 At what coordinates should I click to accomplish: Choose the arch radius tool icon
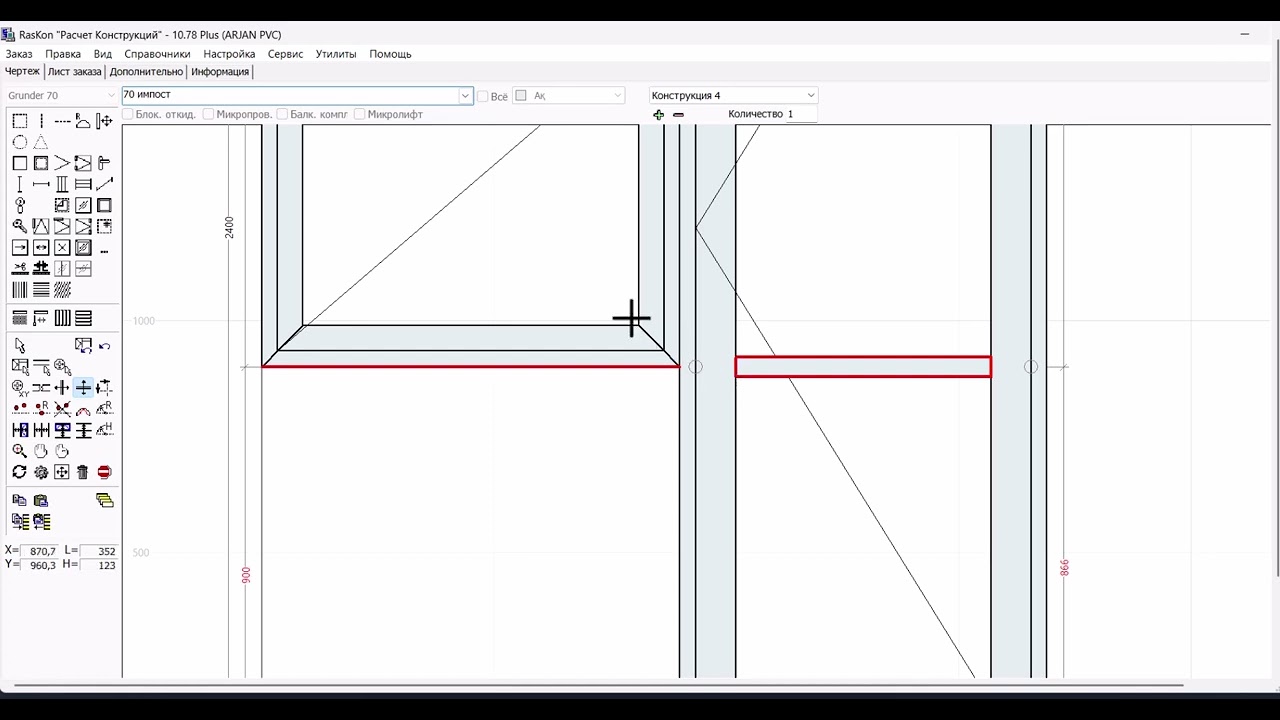point(83,121)
